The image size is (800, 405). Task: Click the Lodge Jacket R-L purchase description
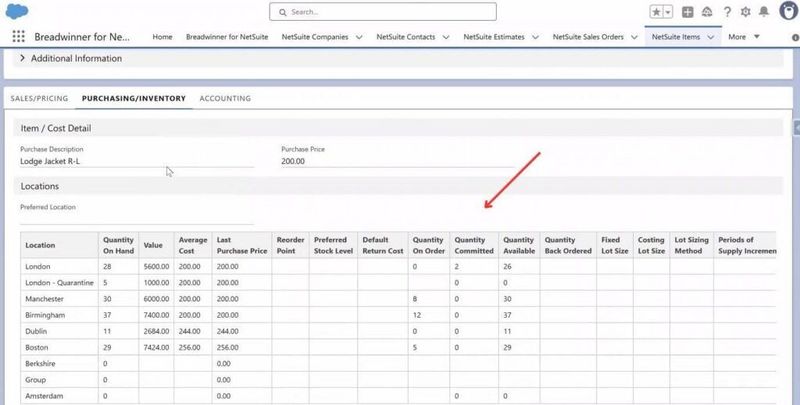pyautogui.click(x=50, y=161)
